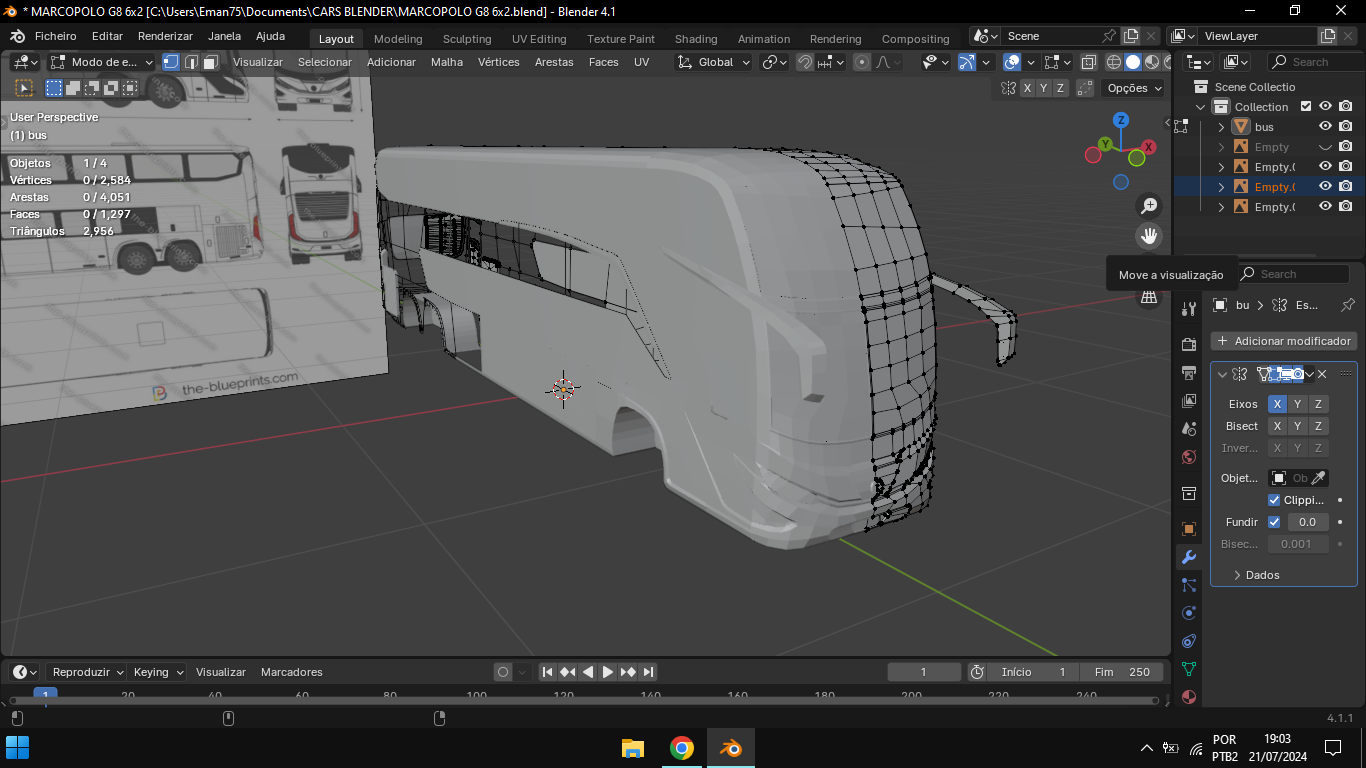Open the Marcadores timeline menu
This screenshot has height=768, width=1366.
pos(292,672)
